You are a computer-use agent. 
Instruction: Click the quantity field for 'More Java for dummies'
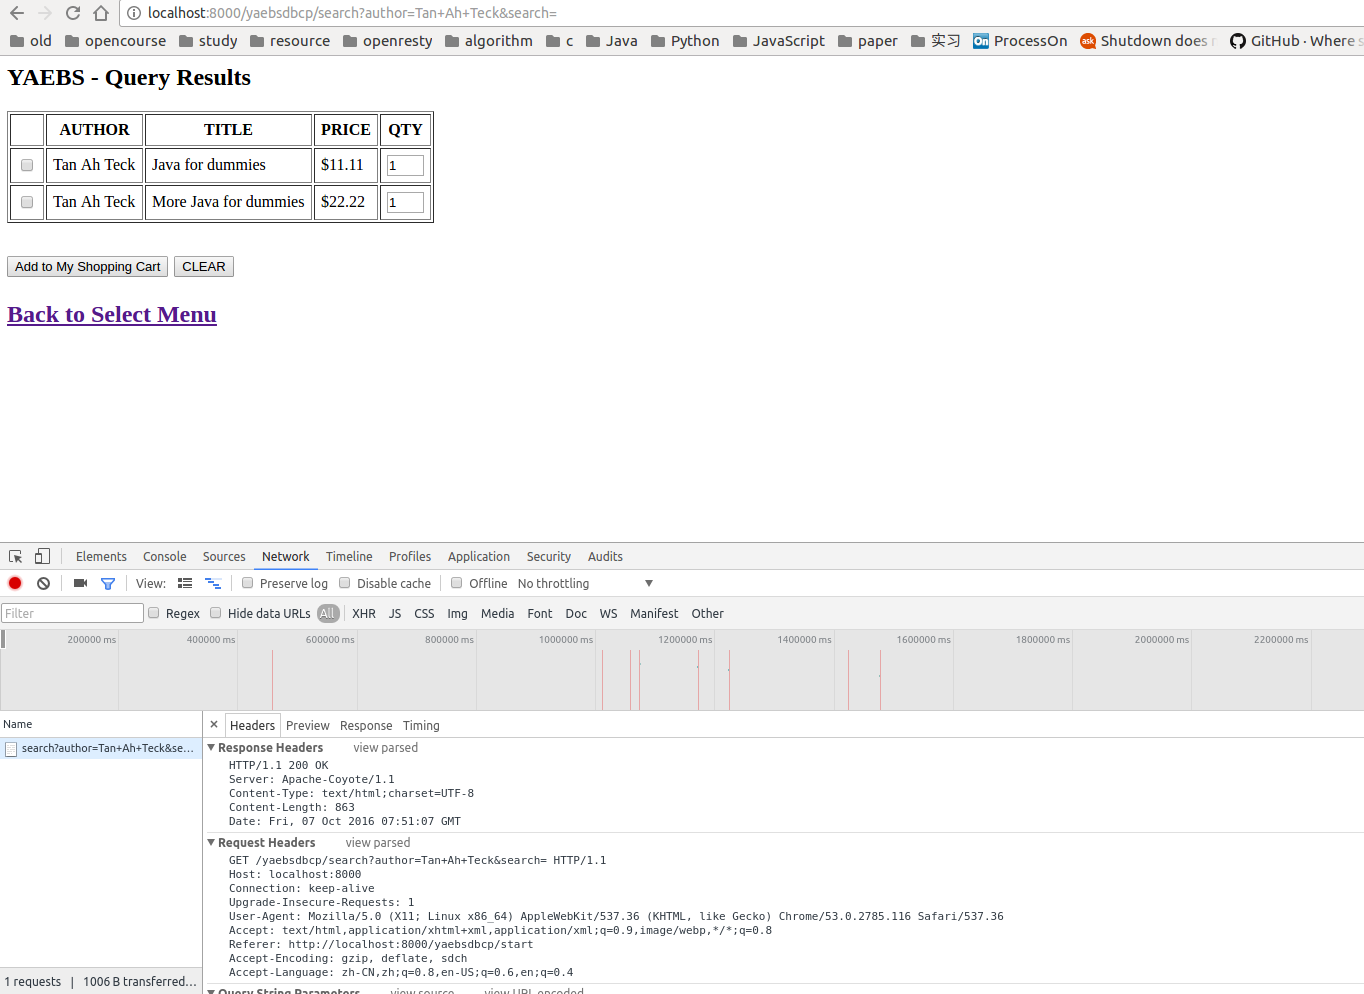(405, 203)
